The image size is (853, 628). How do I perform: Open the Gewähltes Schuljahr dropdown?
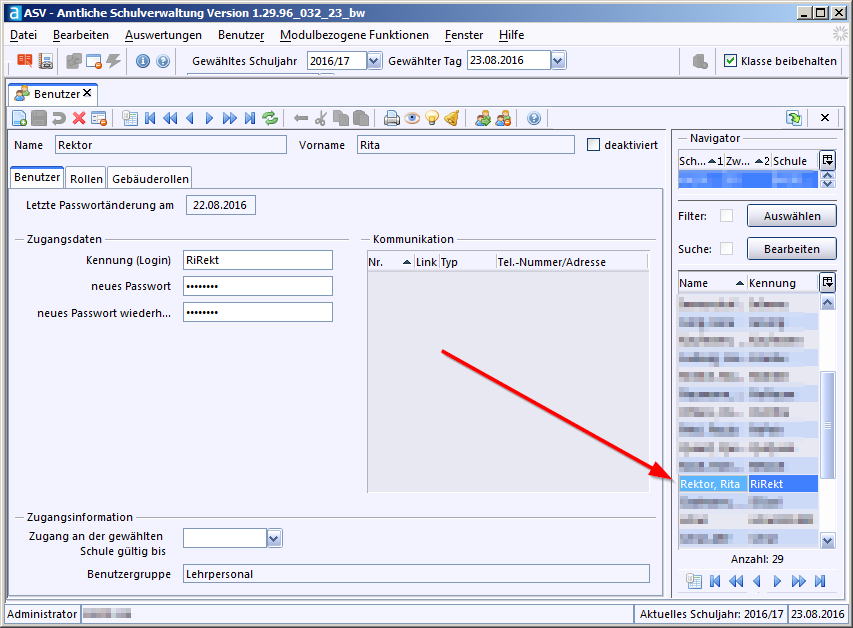pos(374,61)
